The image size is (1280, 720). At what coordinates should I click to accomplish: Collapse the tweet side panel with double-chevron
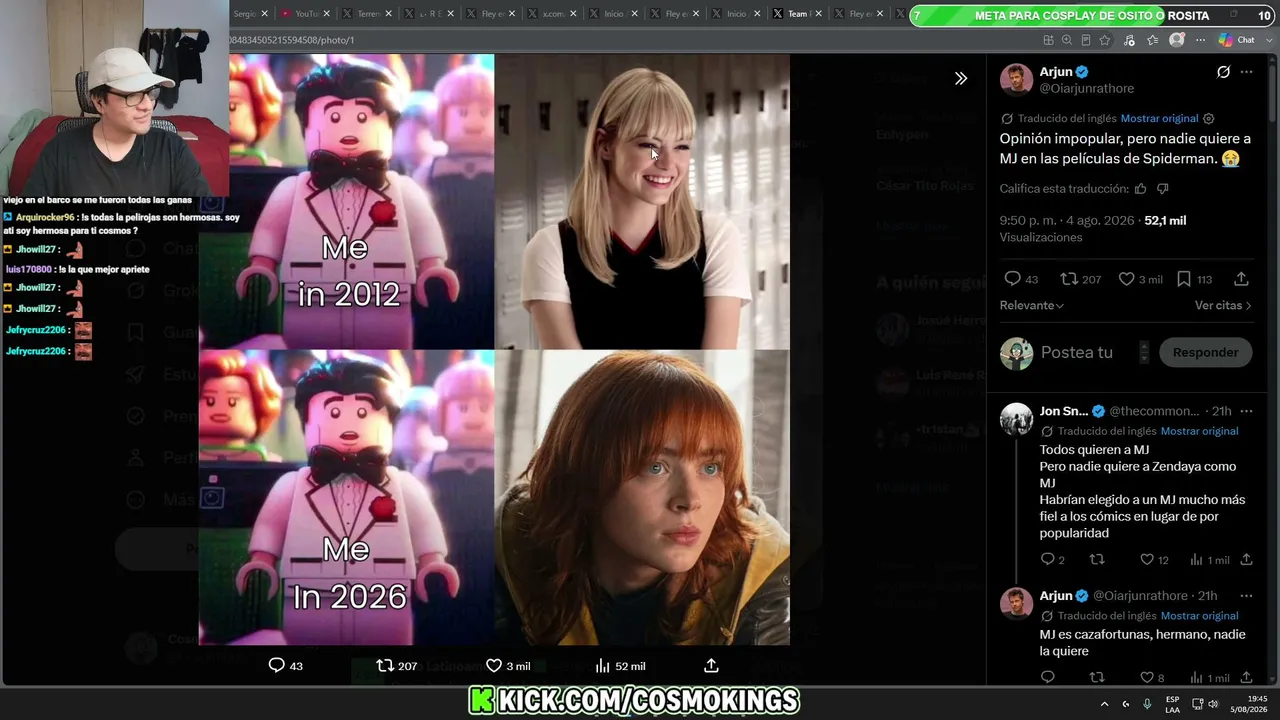pyautogui.click(x=961, y=78)
